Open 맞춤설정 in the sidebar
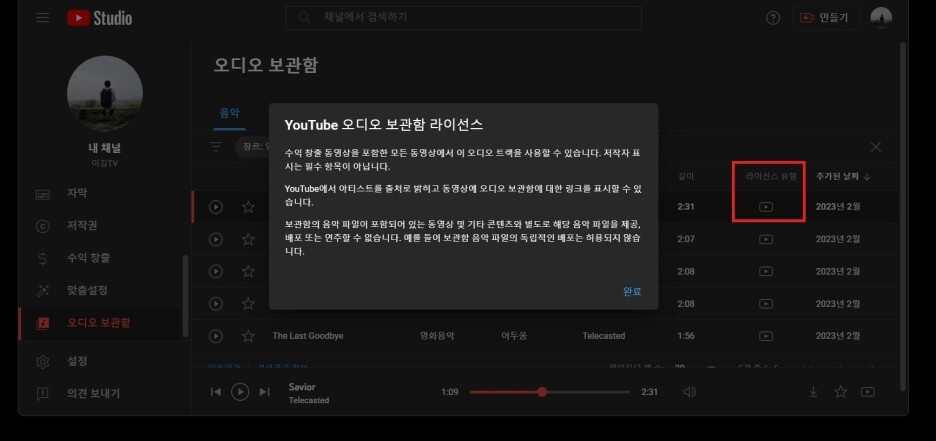 tap(88, 291)
